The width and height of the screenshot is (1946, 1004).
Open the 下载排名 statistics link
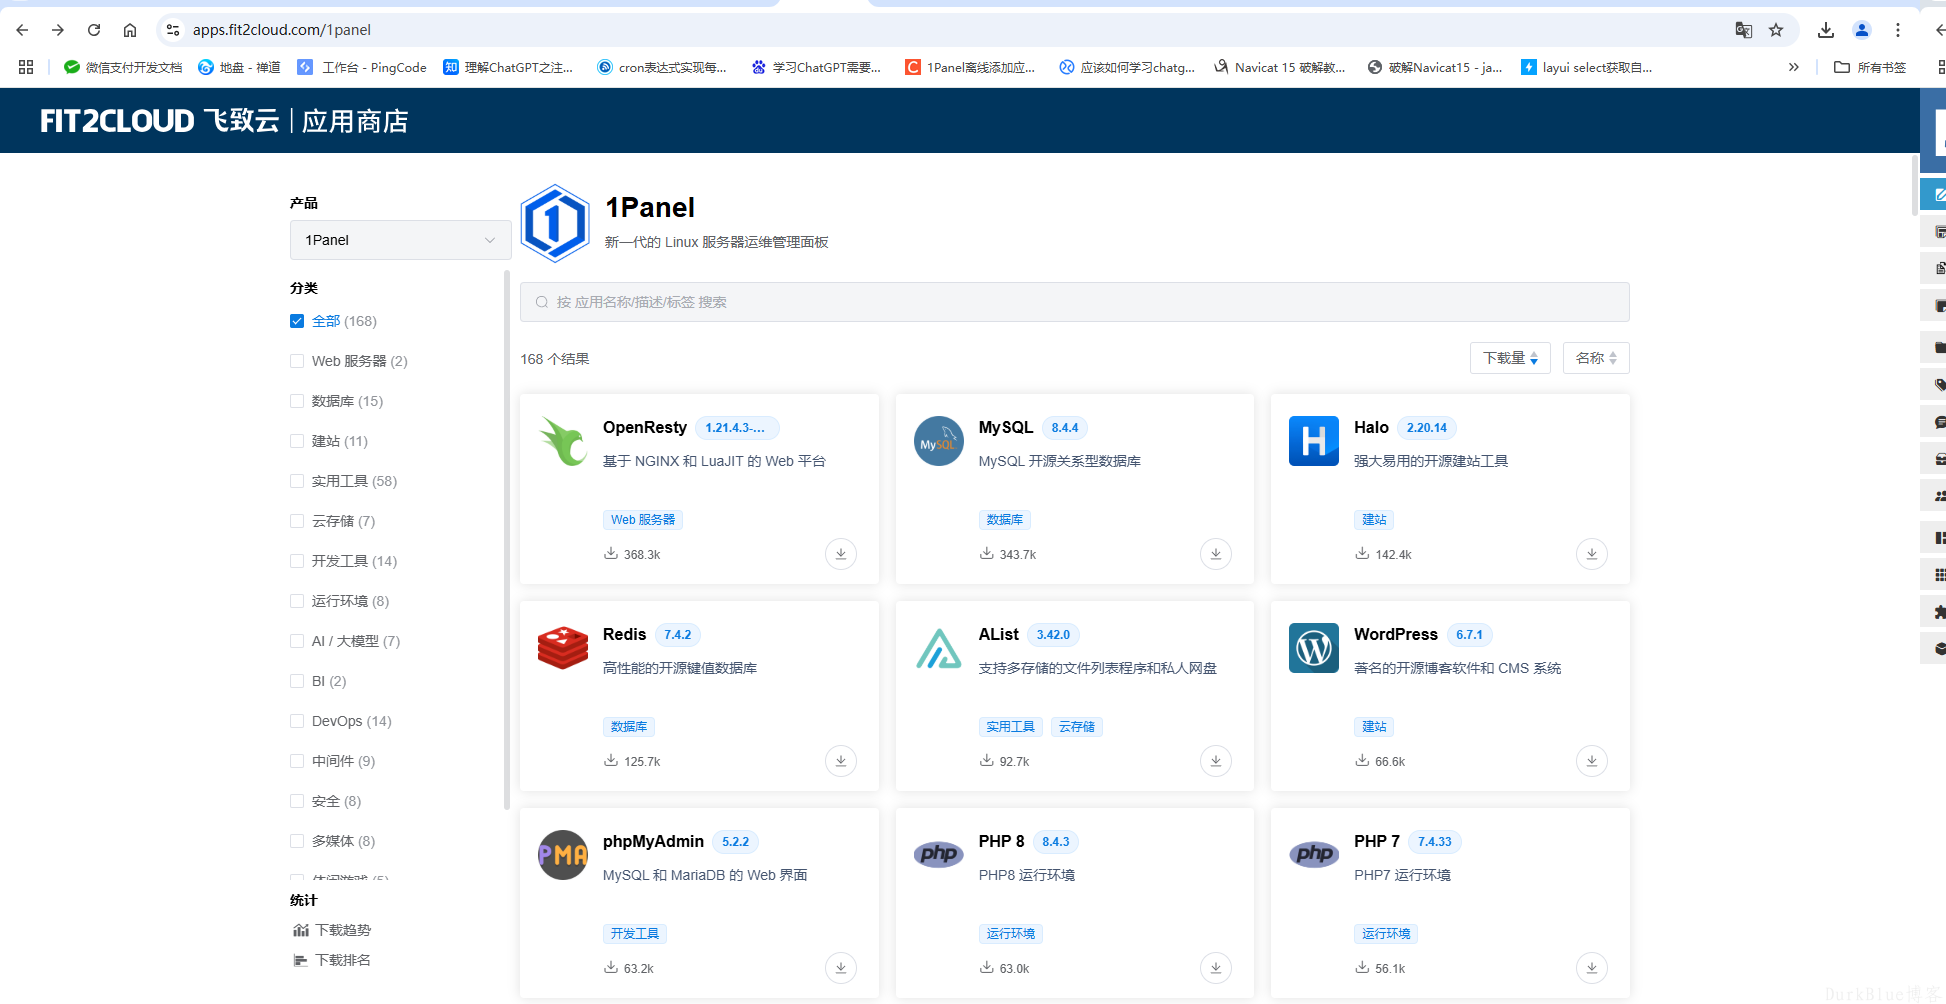332,960
